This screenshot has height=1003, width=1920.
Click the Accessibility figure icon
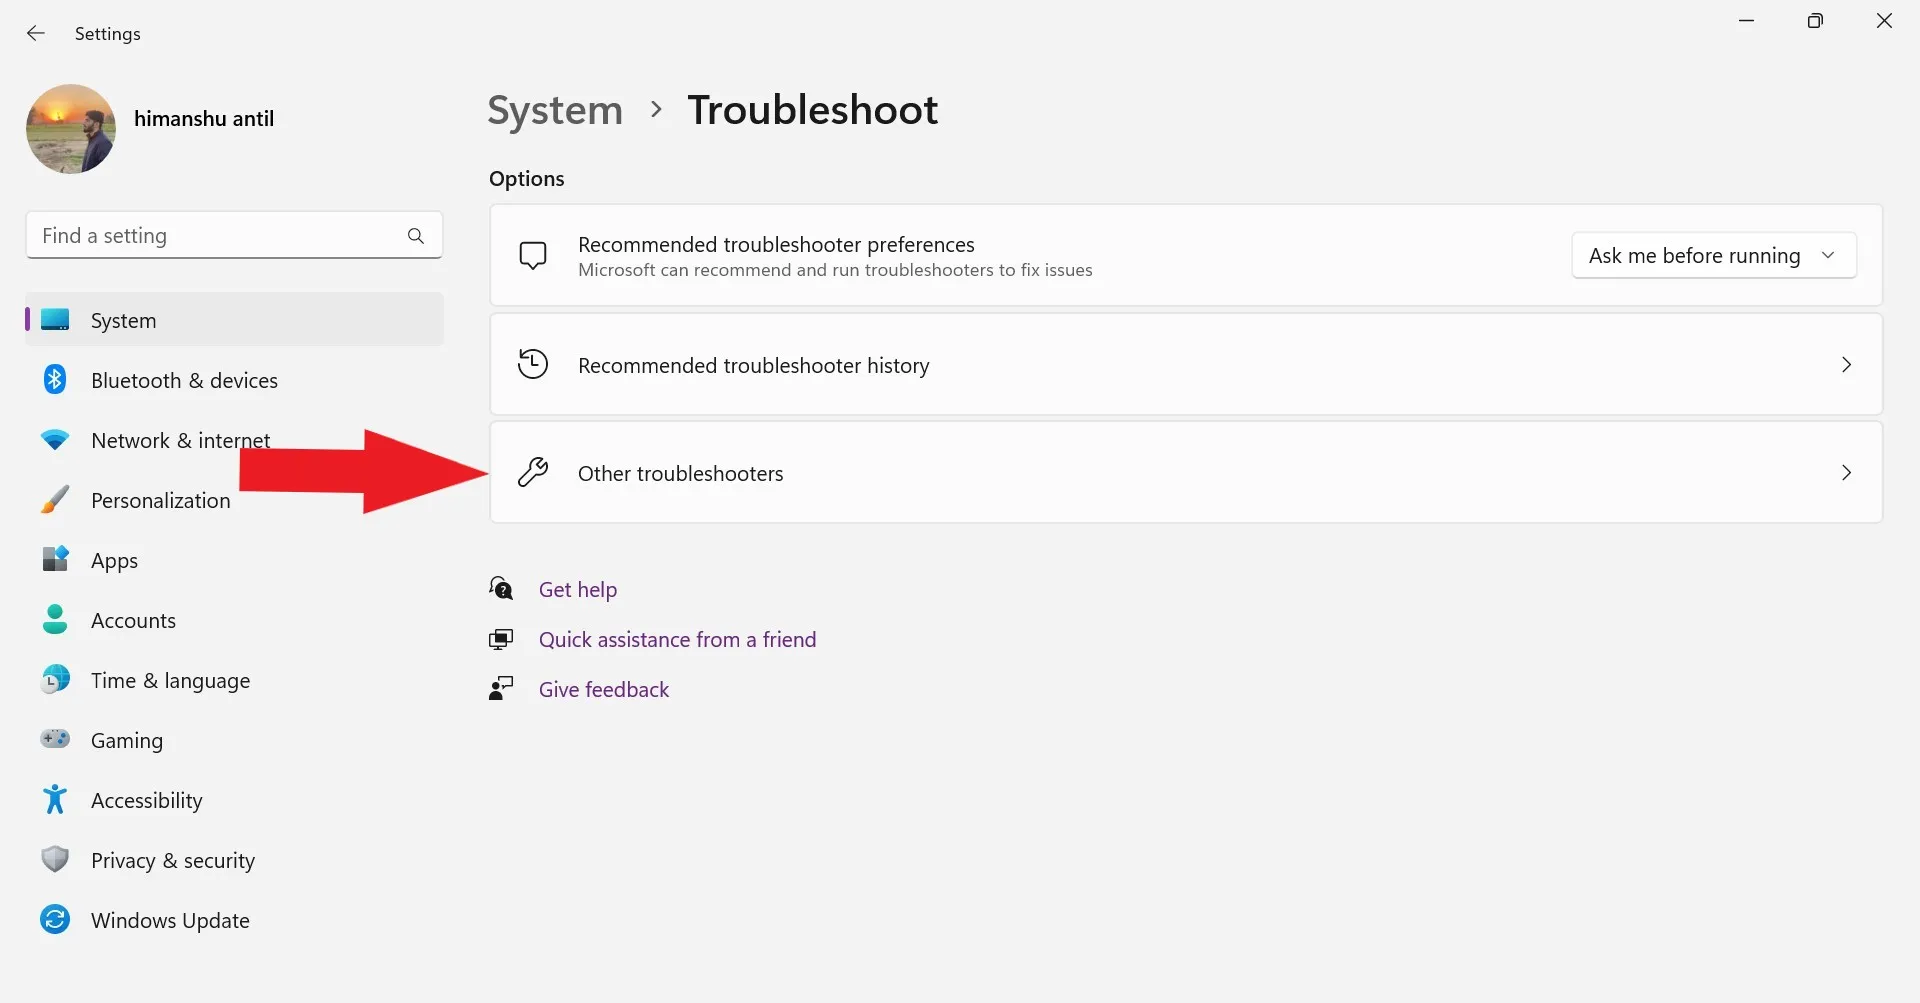coord(55,800)
